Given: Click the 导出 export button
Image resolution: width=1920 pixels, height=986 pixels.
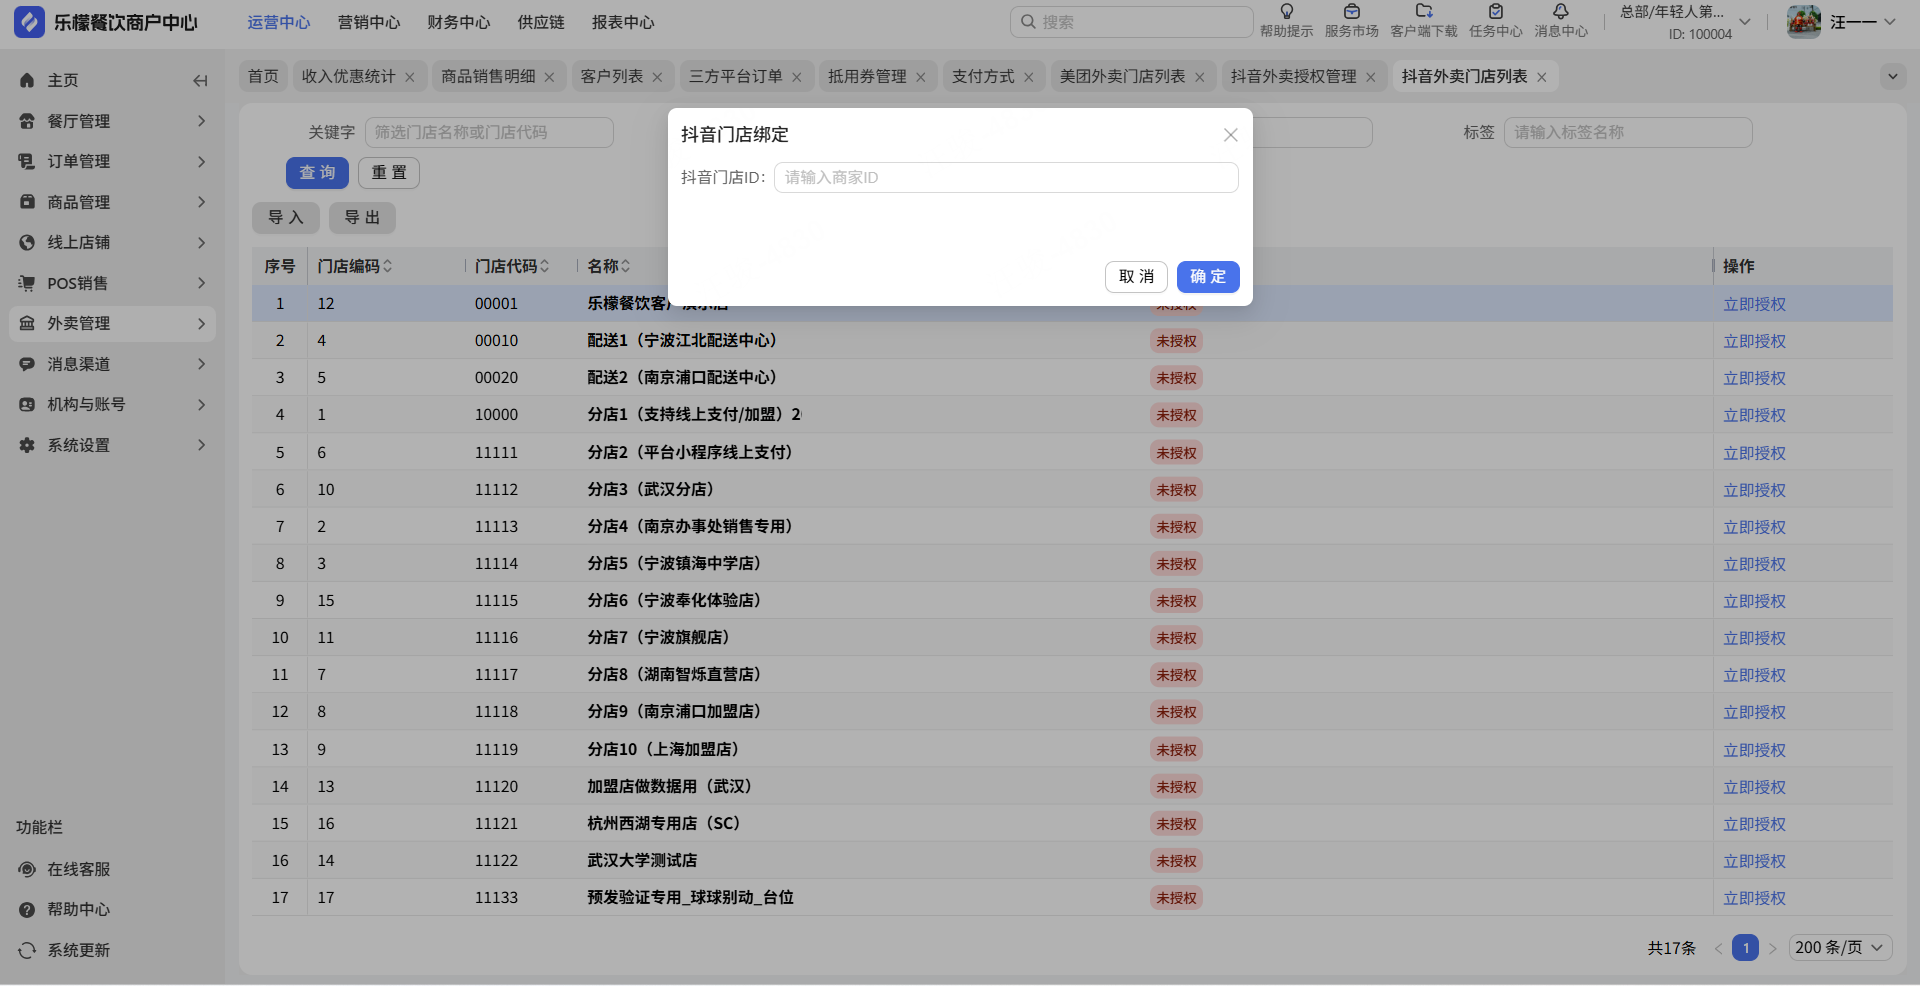Looking at the screenshot, I should point(362,218).
